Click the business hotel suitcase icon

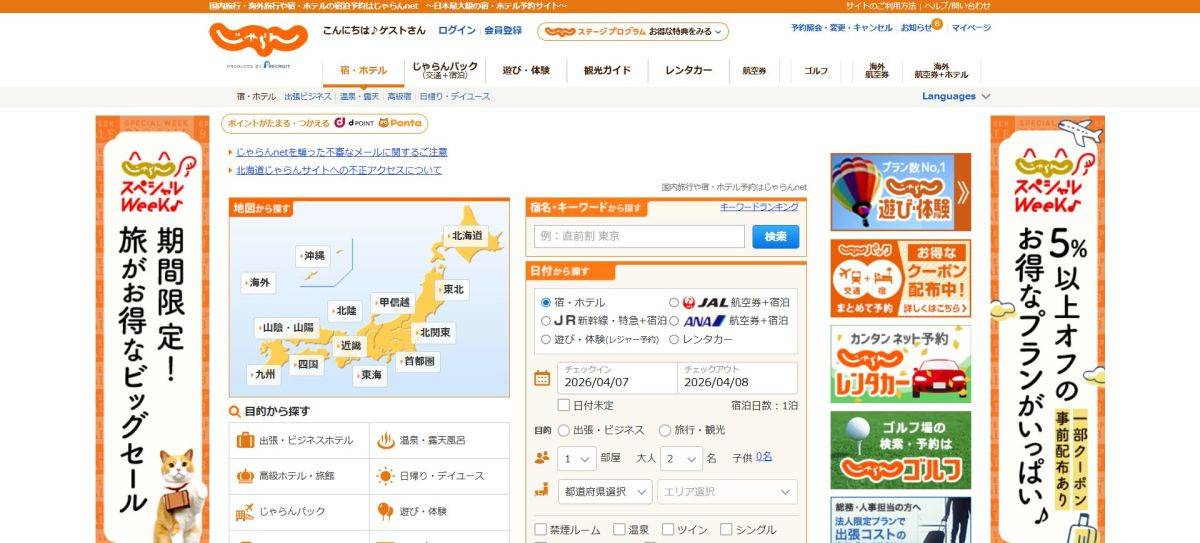click(x=245, y=440)
